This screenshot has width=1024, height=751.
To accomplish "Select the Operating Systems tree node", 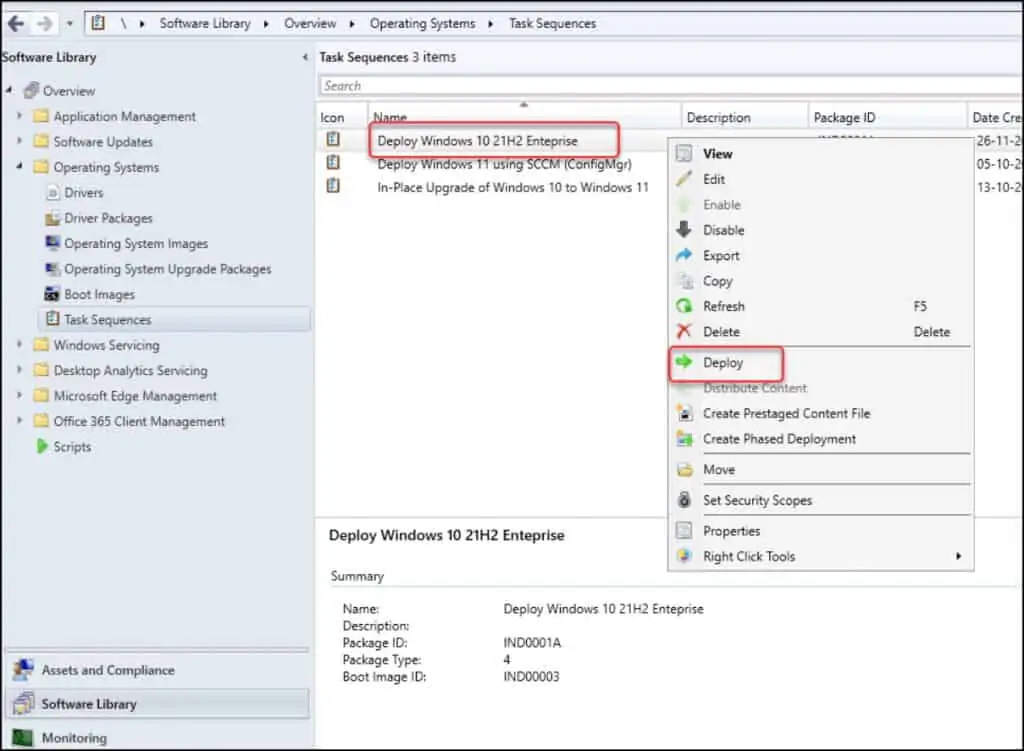I will (106, 167).
